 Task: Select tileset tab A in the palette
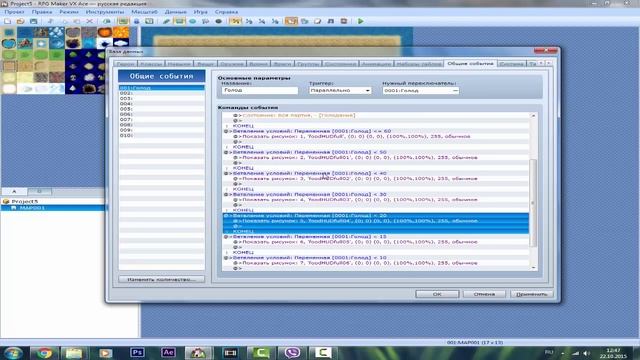click(x=14, y=191)
